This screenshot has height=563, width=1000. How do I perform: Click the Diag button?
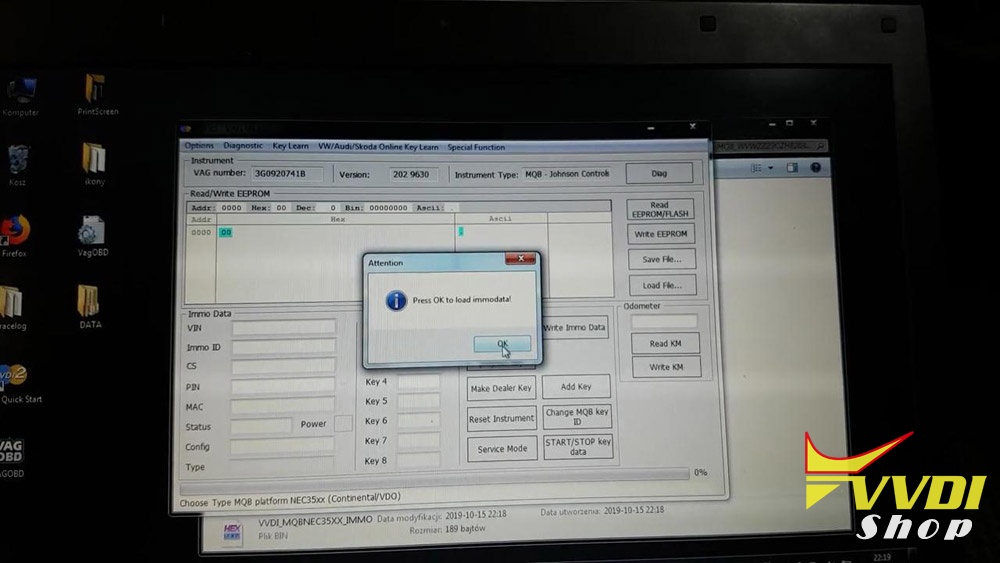click(x=659, y=173)
